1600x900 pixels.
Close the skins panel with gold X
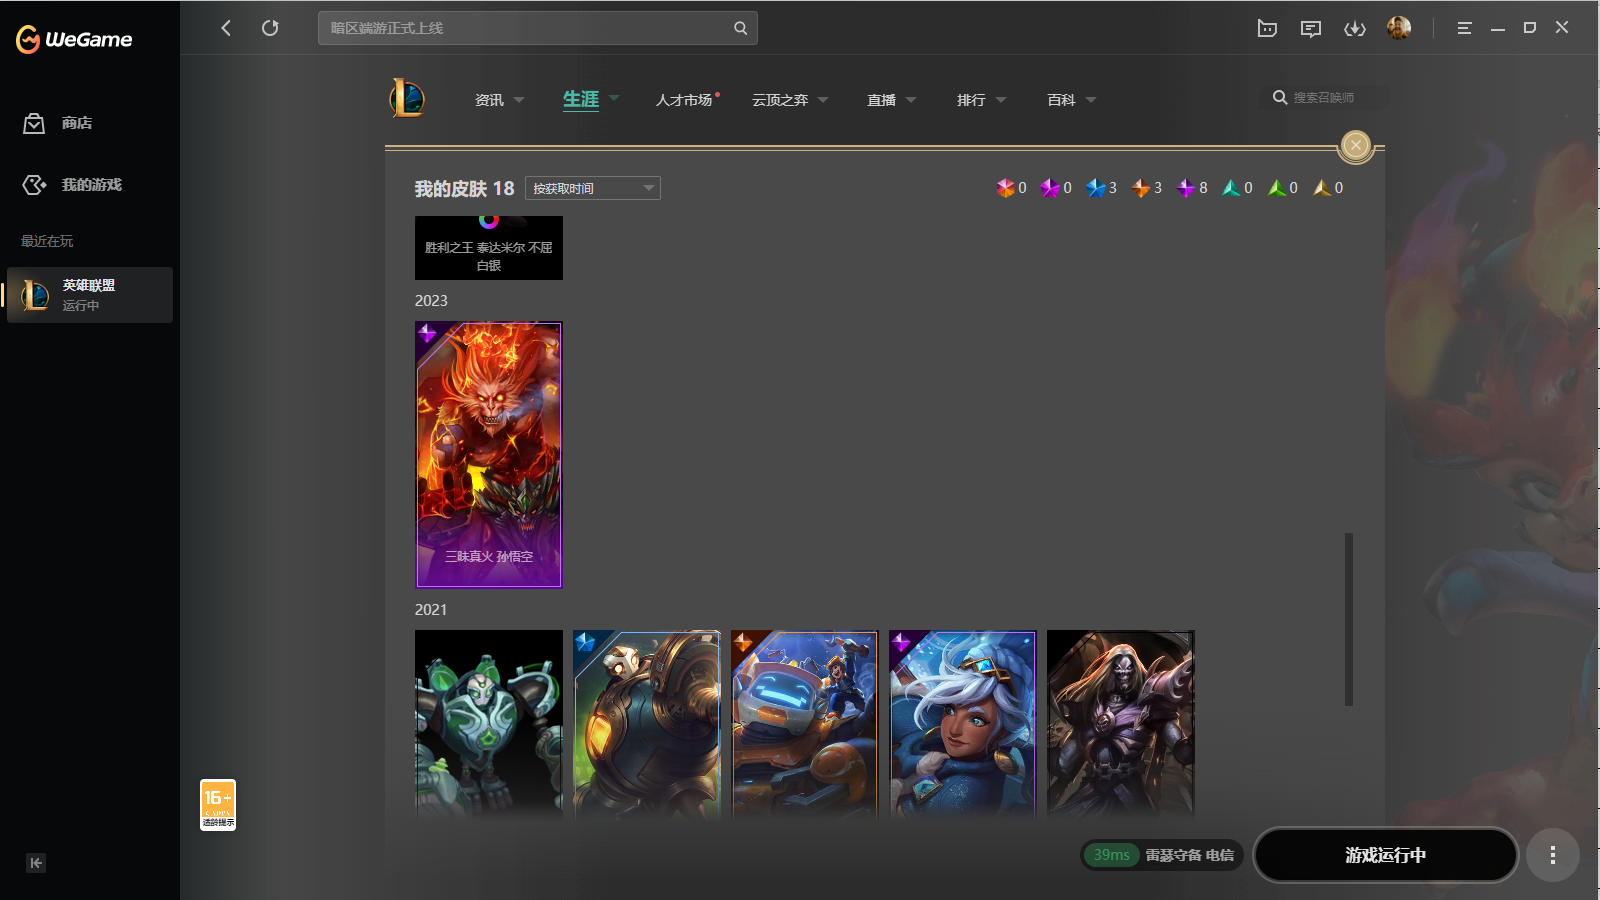1356,146
